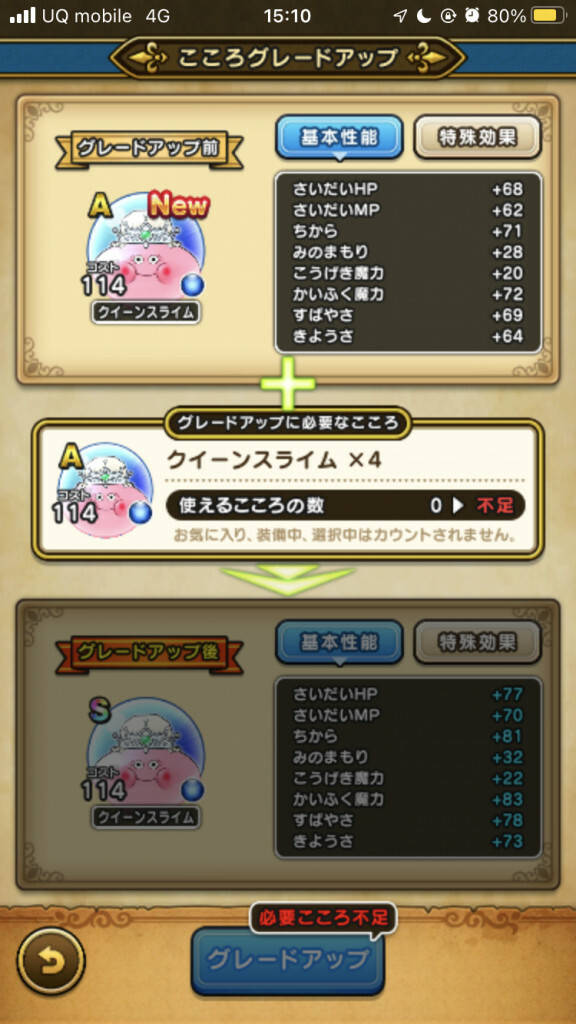Tap the New badge on the heart

pos(178,206)
